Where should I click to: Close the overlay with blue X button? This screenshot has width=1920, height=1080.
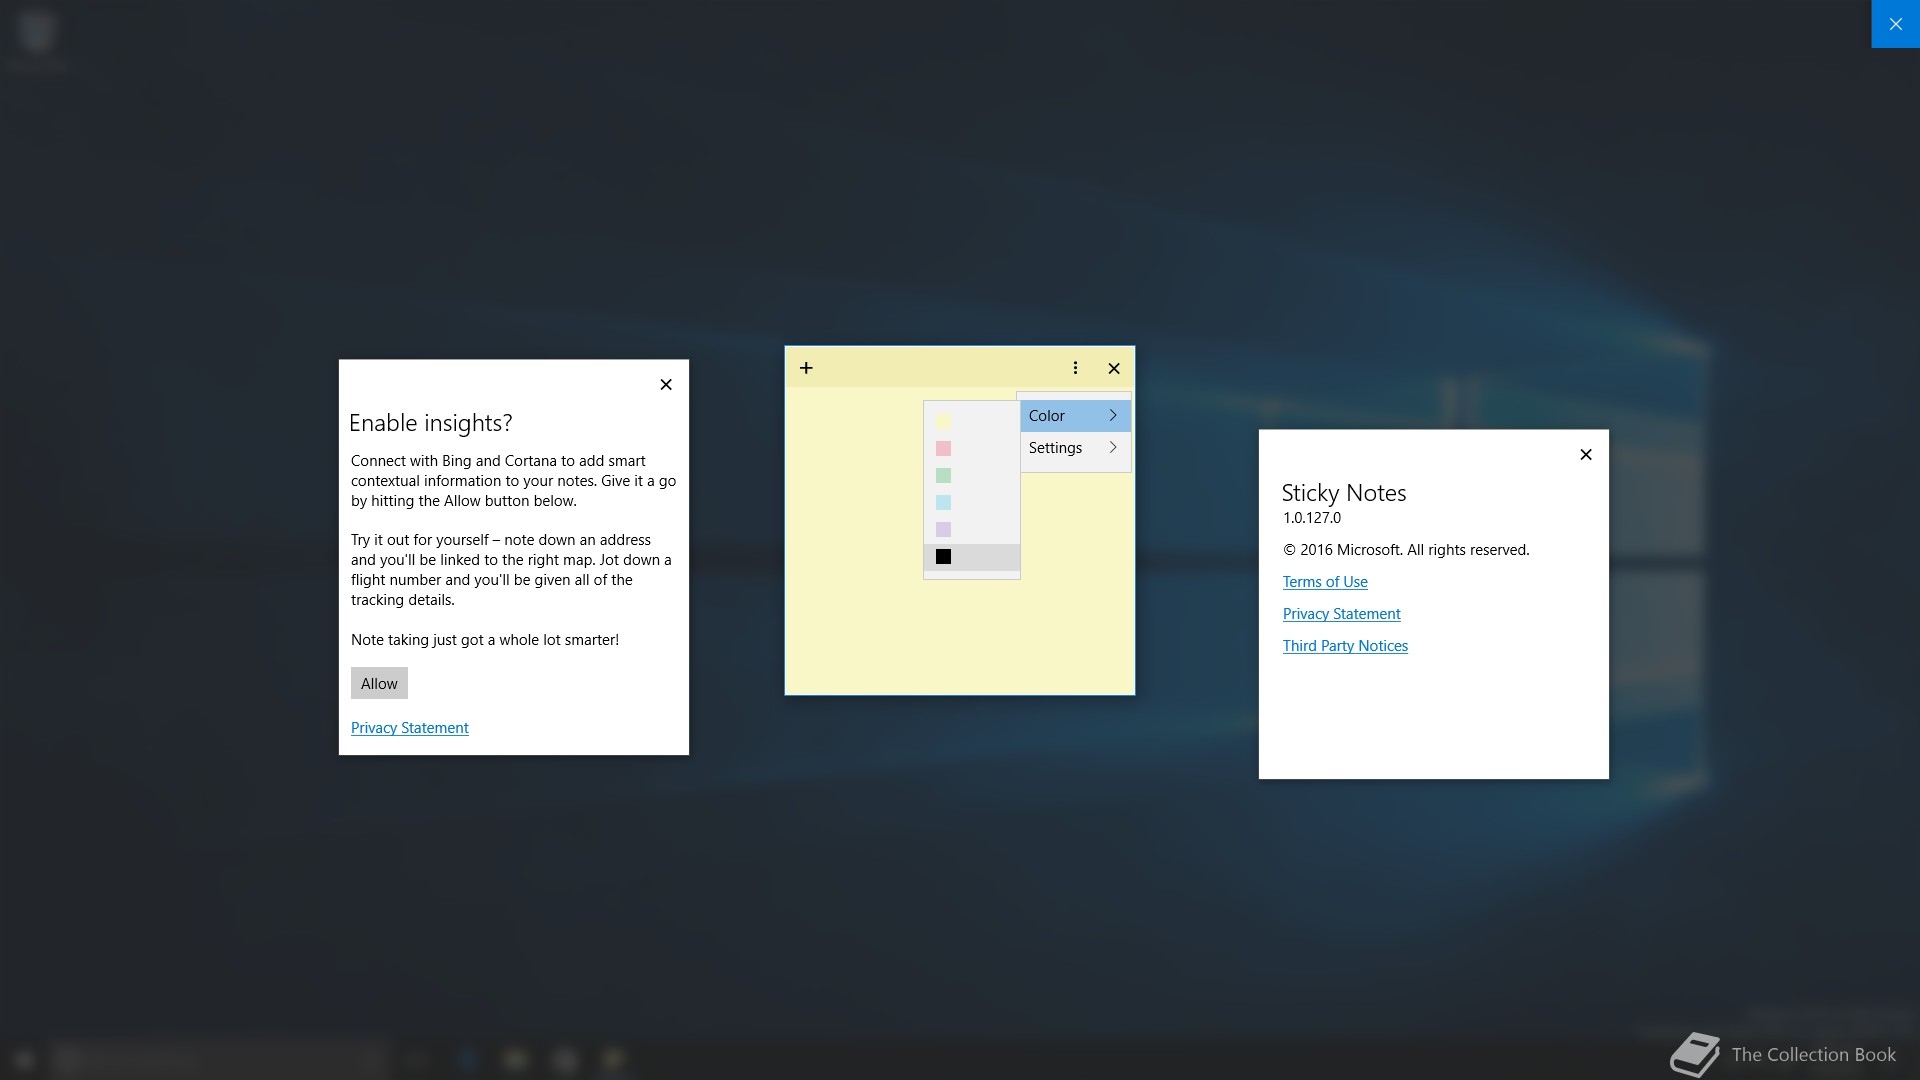pyautogui.click(x=1896, y=24)
